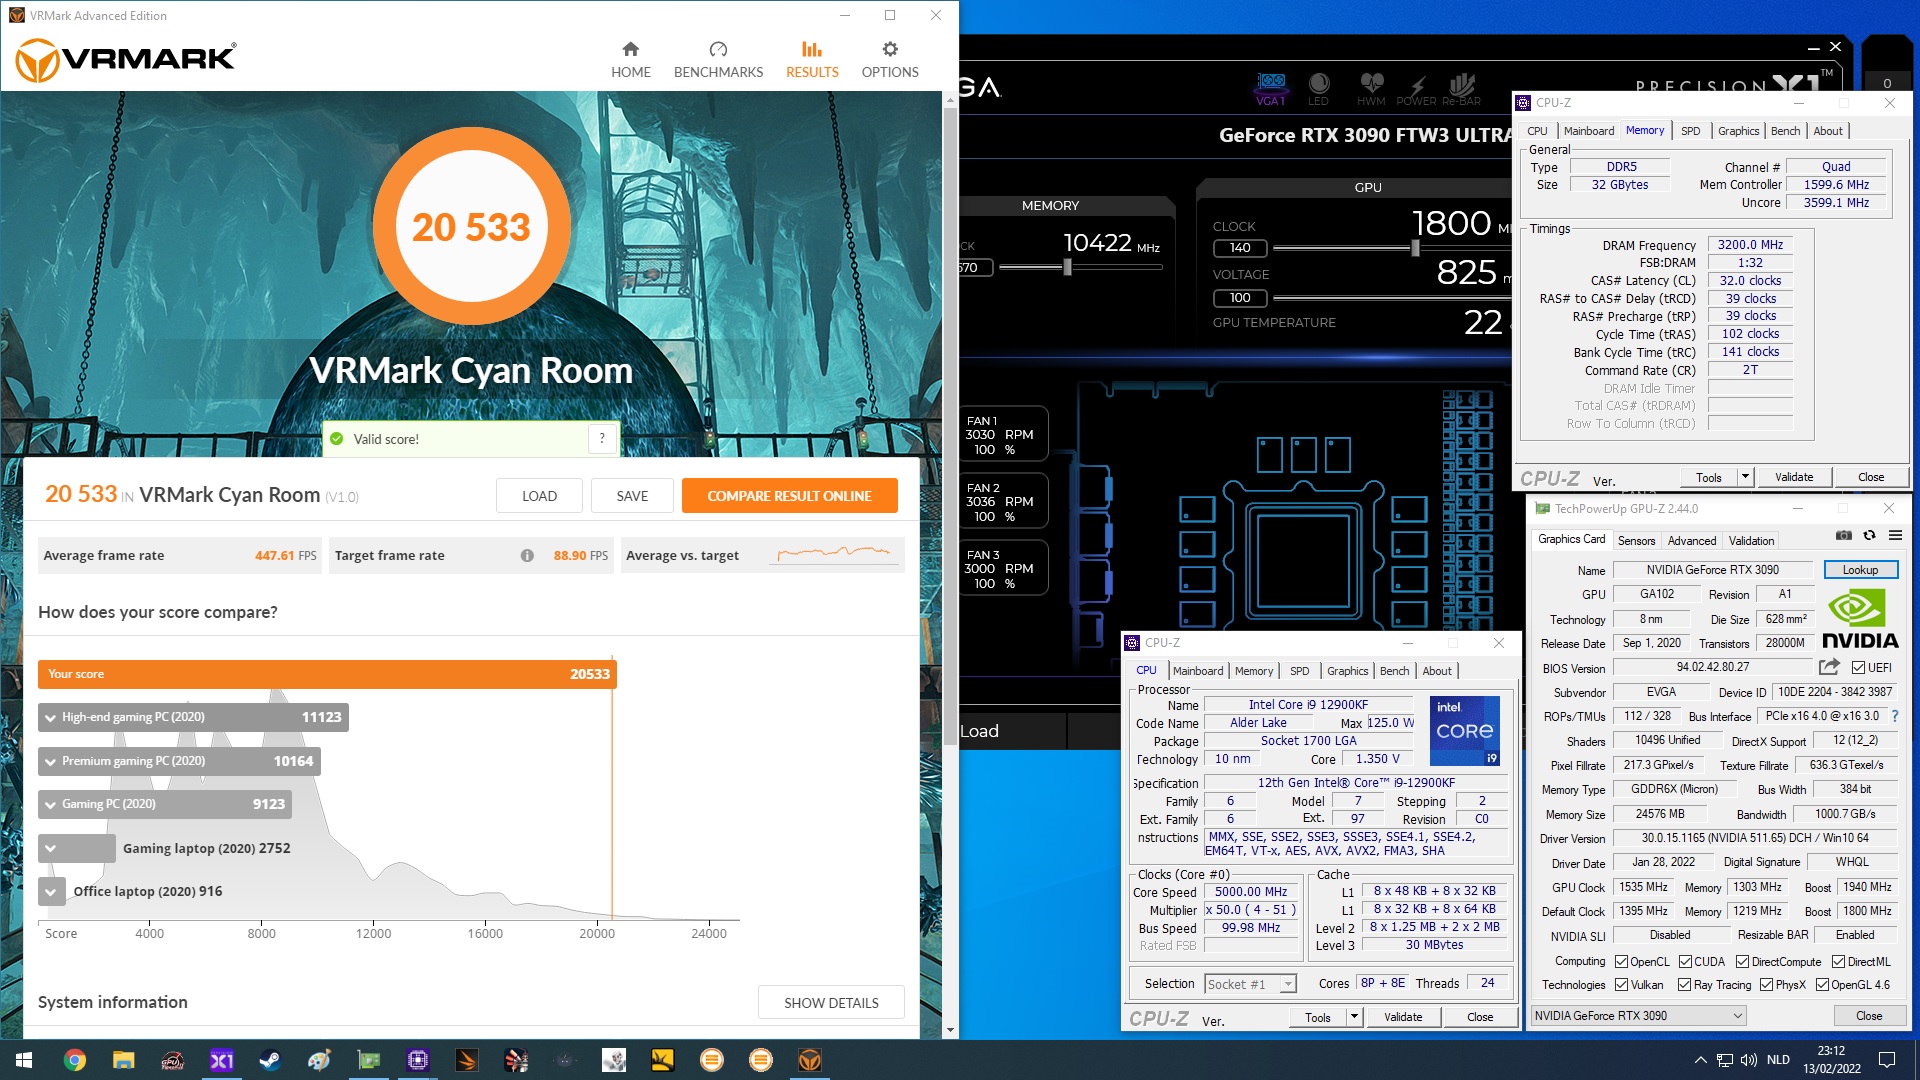Open the GPU-Z hamburger menu
Screen dimensions: 1920x1080
click(x=1895, y=536)
